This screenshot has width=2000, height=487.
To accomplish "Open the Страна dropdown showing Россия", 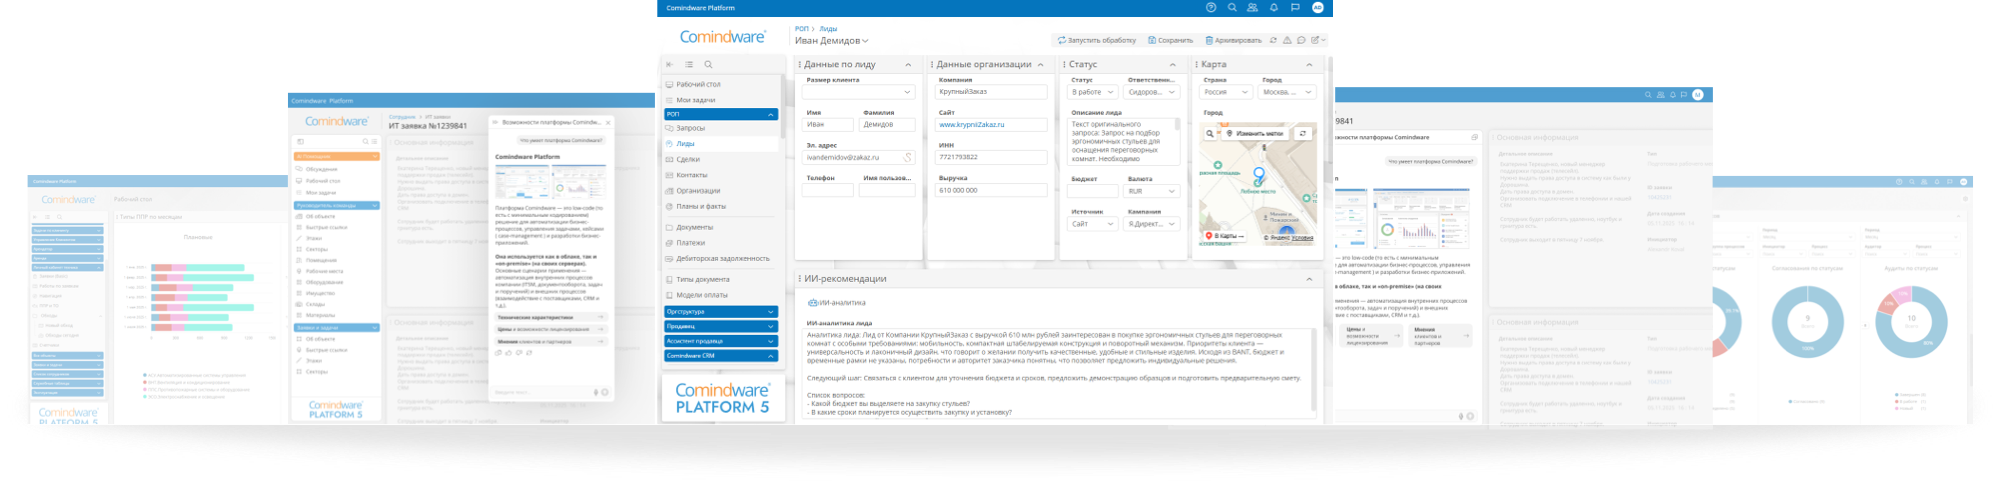I will tap(1226, 92).
